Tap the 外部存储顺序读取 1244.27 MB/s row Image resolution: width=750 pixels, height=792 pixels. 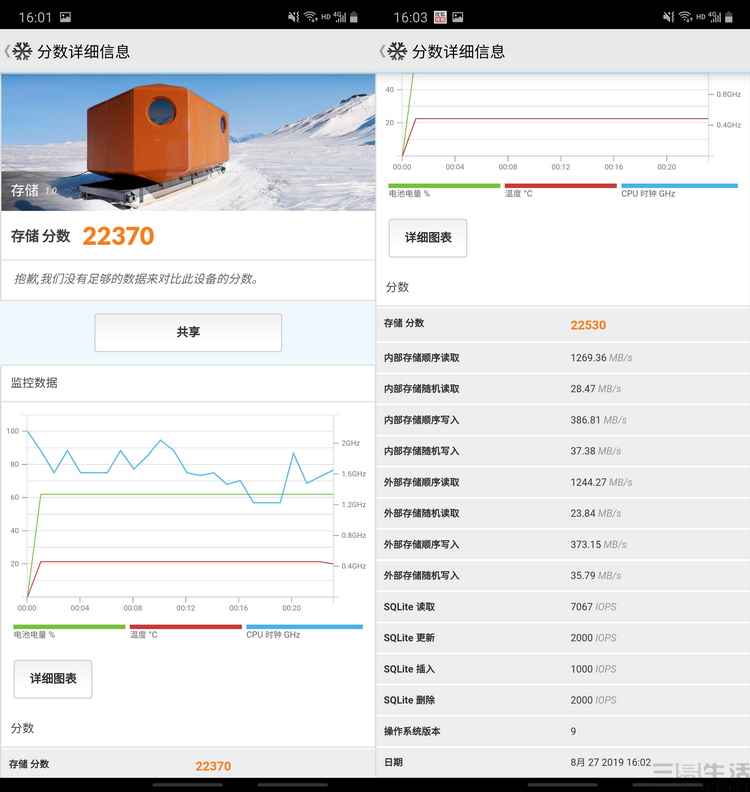pos(563,482)
